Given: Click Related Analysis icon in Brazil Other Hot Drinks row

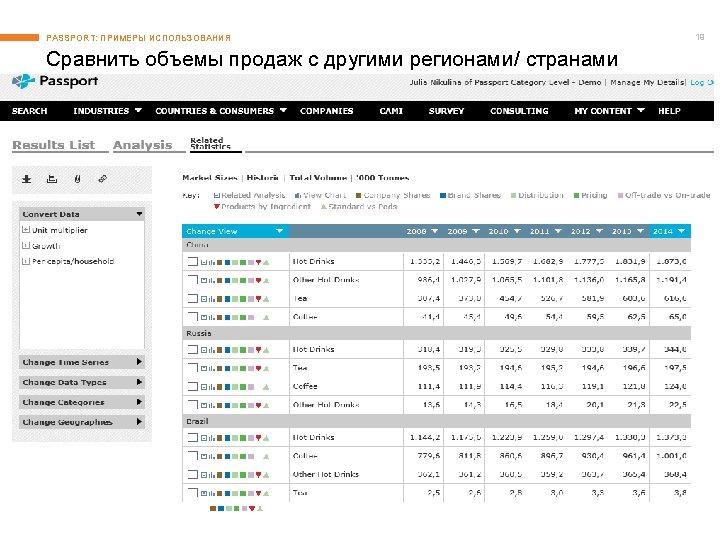Looking at the screenshot, I should pyautogui.click(x=204, y=475).
